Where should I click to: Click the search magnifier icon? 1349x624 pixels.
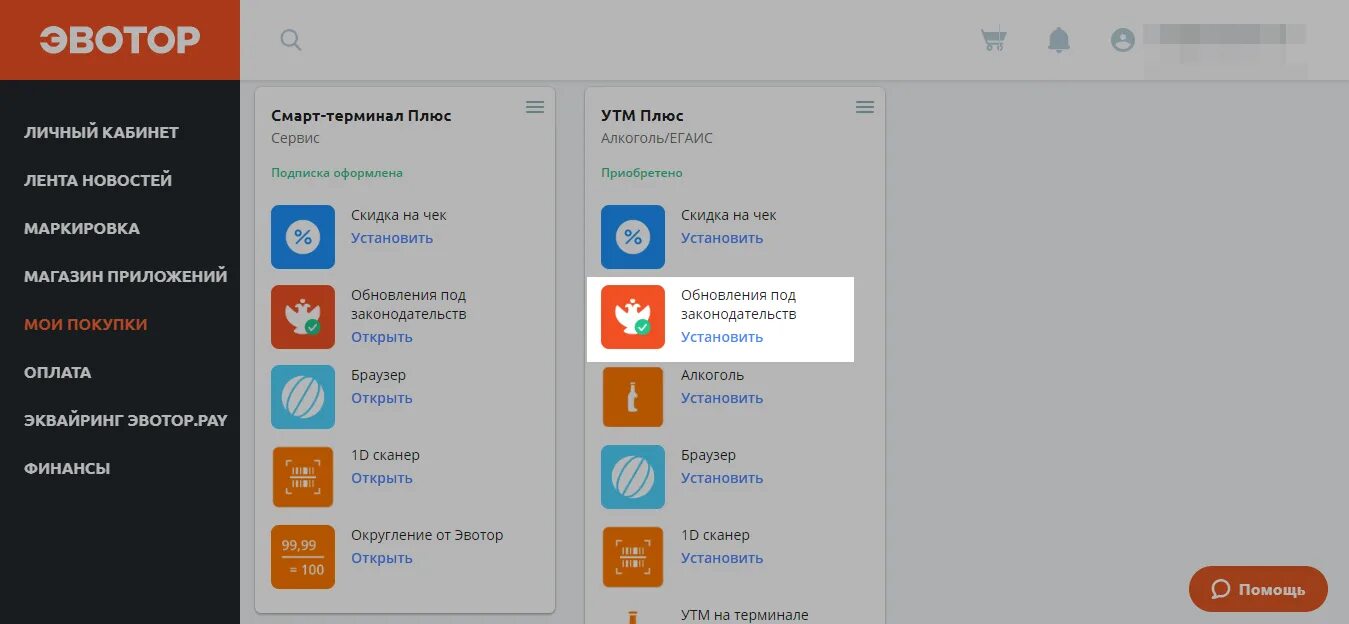click(290, 40)
